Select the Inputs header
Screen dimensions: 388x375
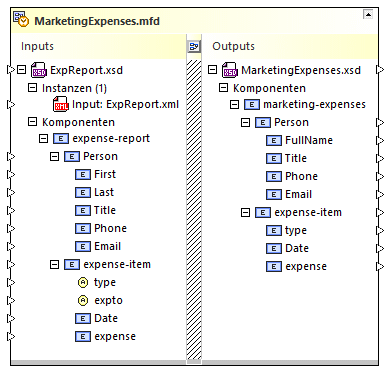click(x=37, y=46)
